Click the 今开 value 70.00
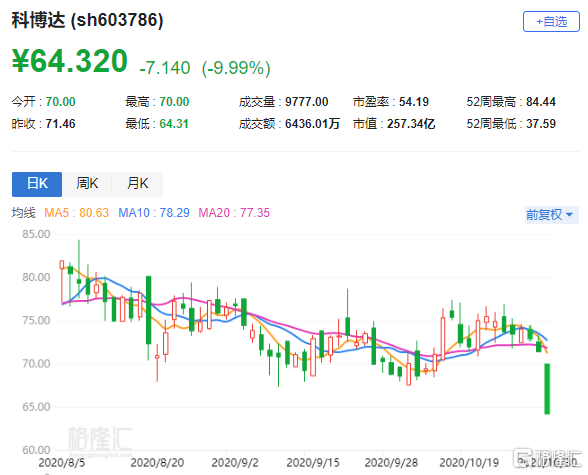Image resolution: width=588 pixels, height=475 pixels. pos(60,102)
